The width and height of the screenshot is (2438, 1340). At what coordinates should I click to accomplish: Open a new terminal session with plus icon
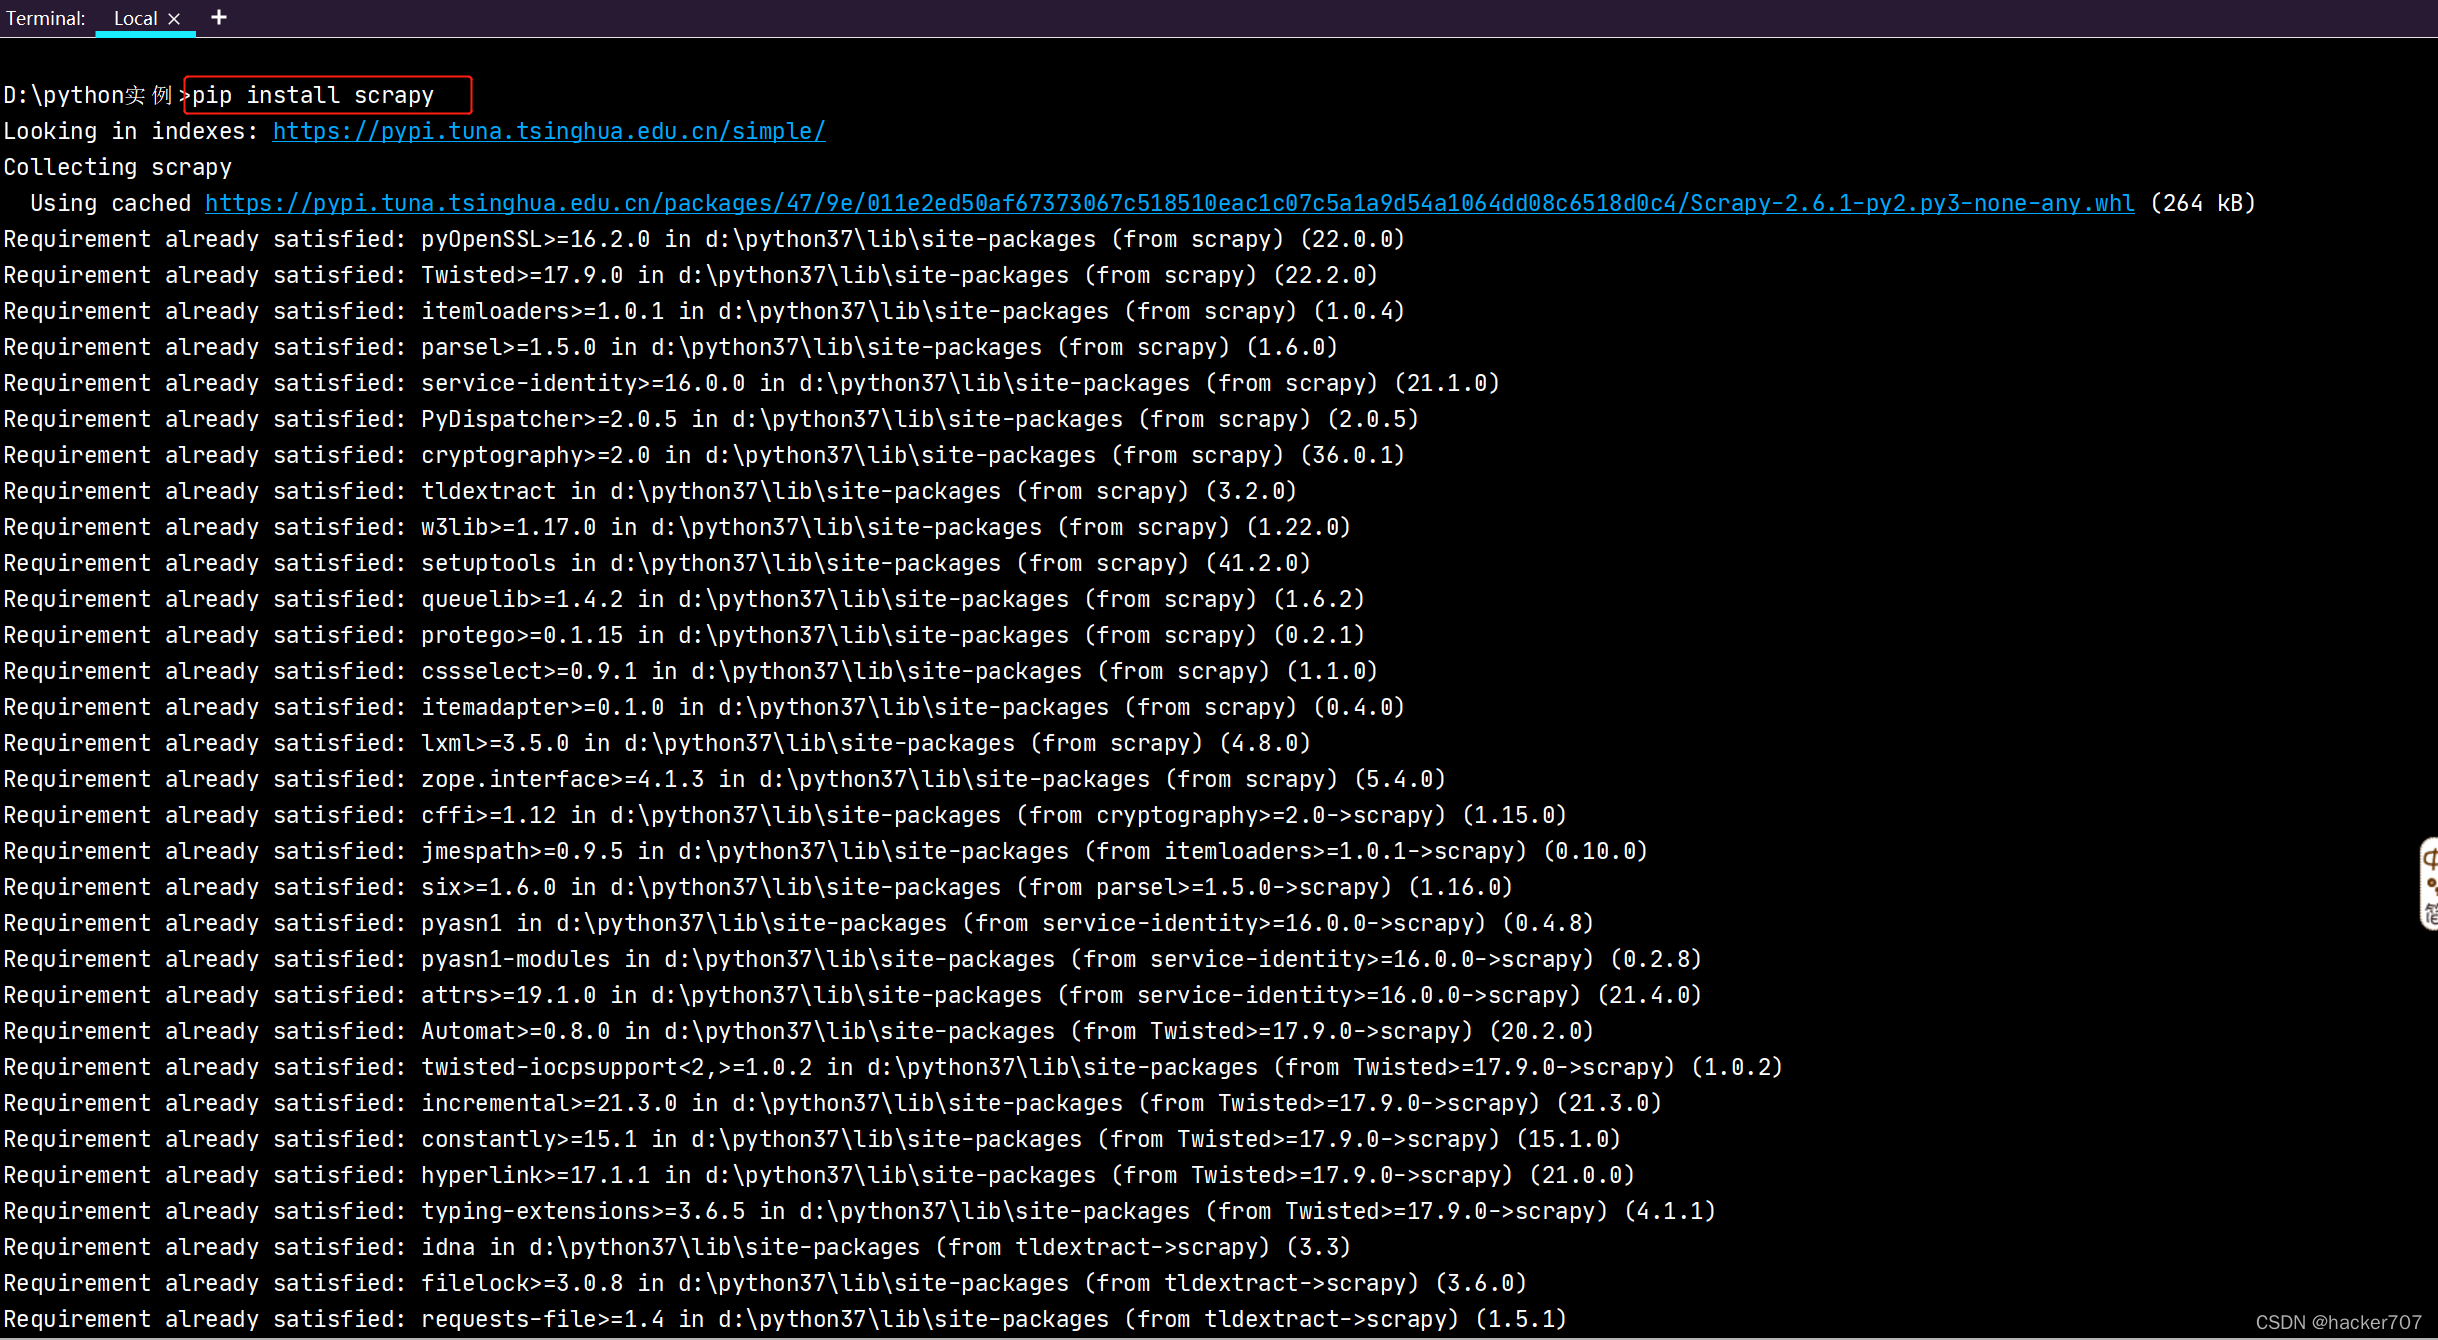[x=219, y=17]
